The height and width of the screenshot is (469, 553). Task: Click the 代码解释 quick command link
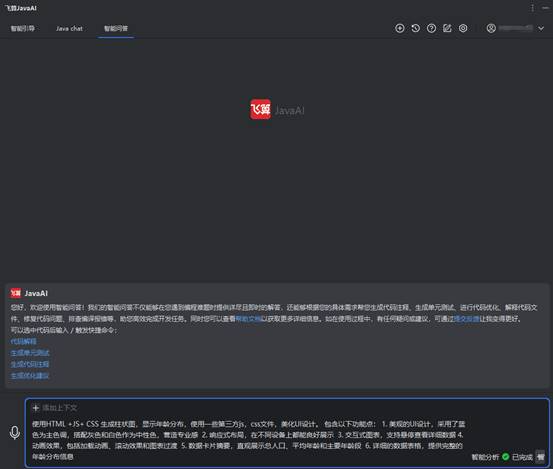click(x=23, y=341)
